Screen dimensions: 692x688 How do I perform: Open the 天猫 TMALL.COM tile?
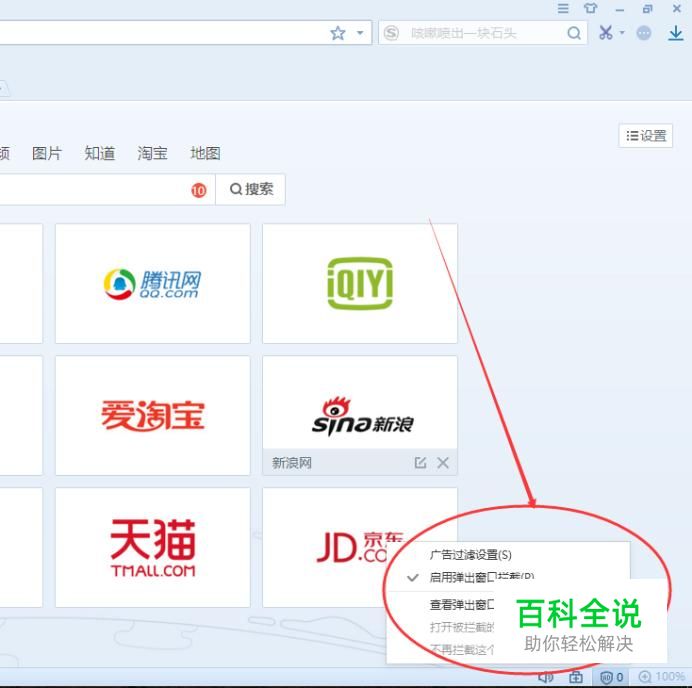click(153, 547)
